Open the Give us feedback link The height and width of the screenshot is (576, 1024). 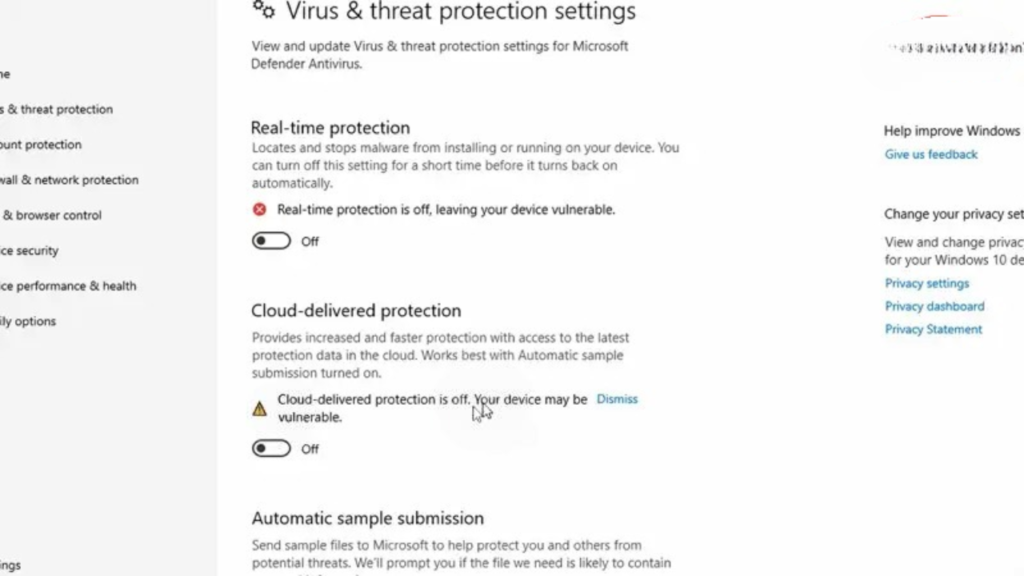(931, 155)
